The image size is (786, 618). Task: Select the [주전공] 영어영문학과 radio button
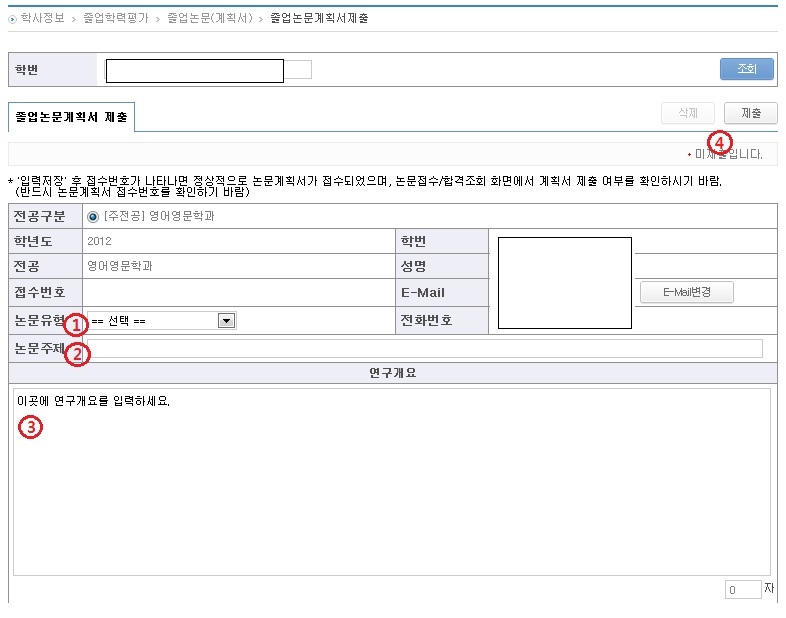click(x=93, y=216)
